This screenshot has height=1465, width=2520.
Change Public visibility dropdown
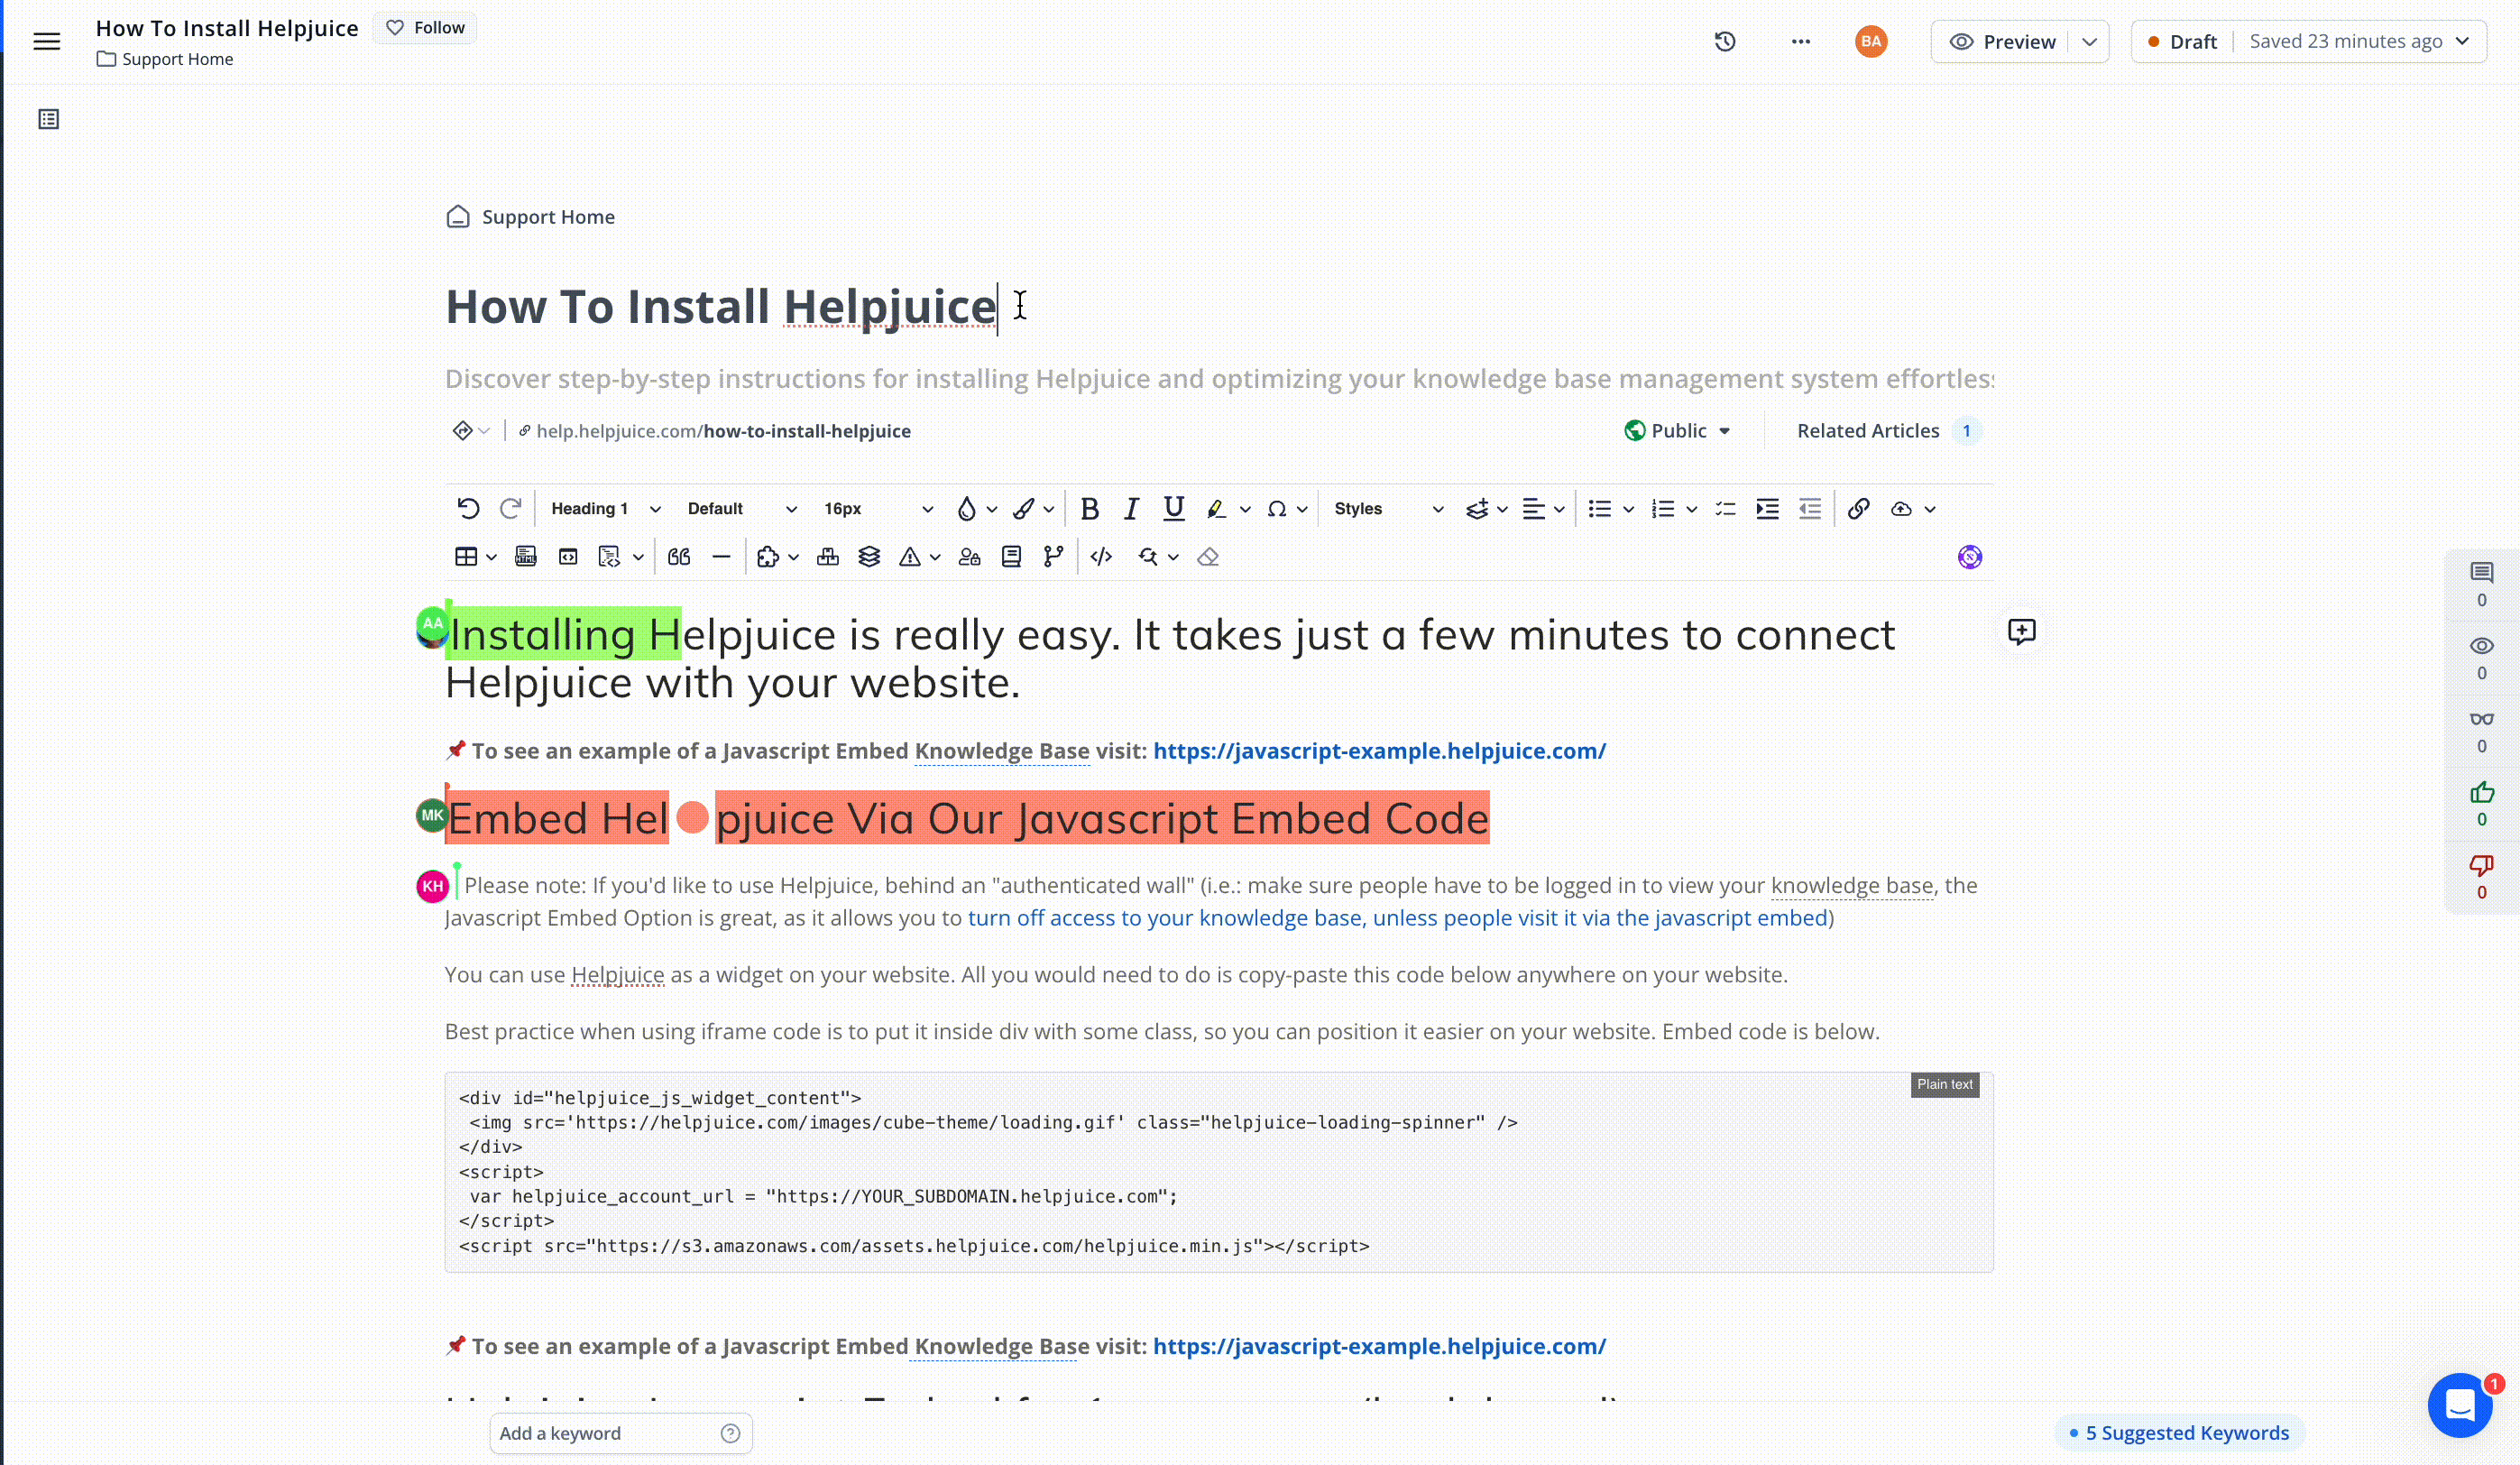click(1677, 431)
